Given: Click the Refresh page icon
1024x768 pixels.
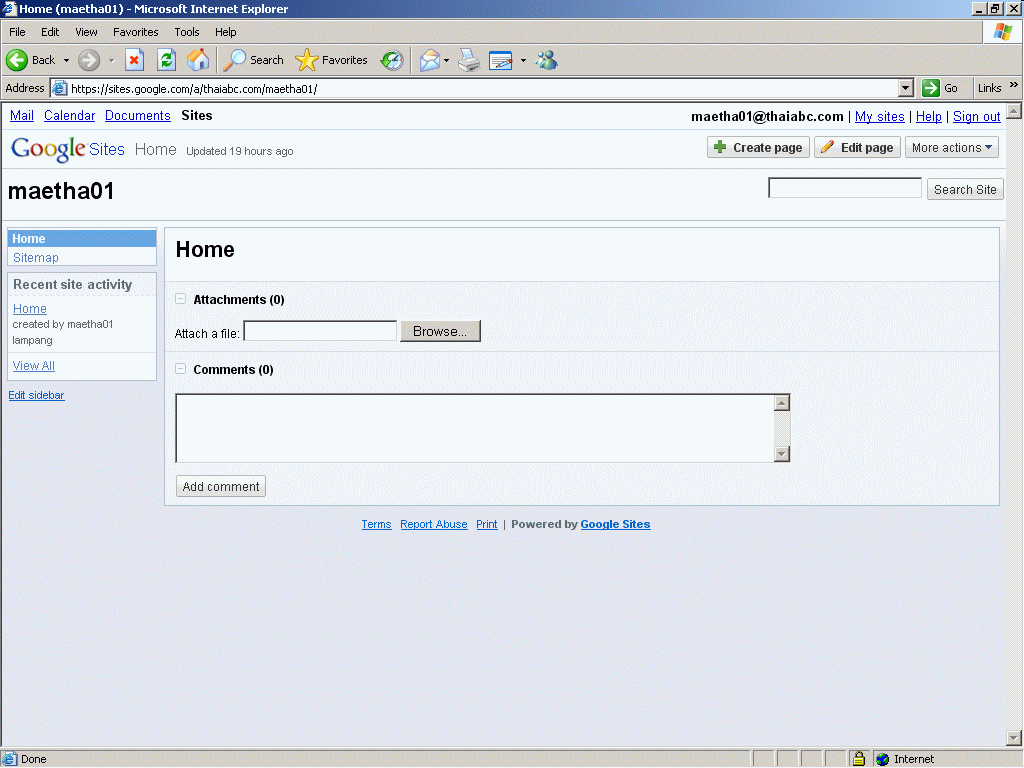Looking at the screenshot, I should [166, 60].
